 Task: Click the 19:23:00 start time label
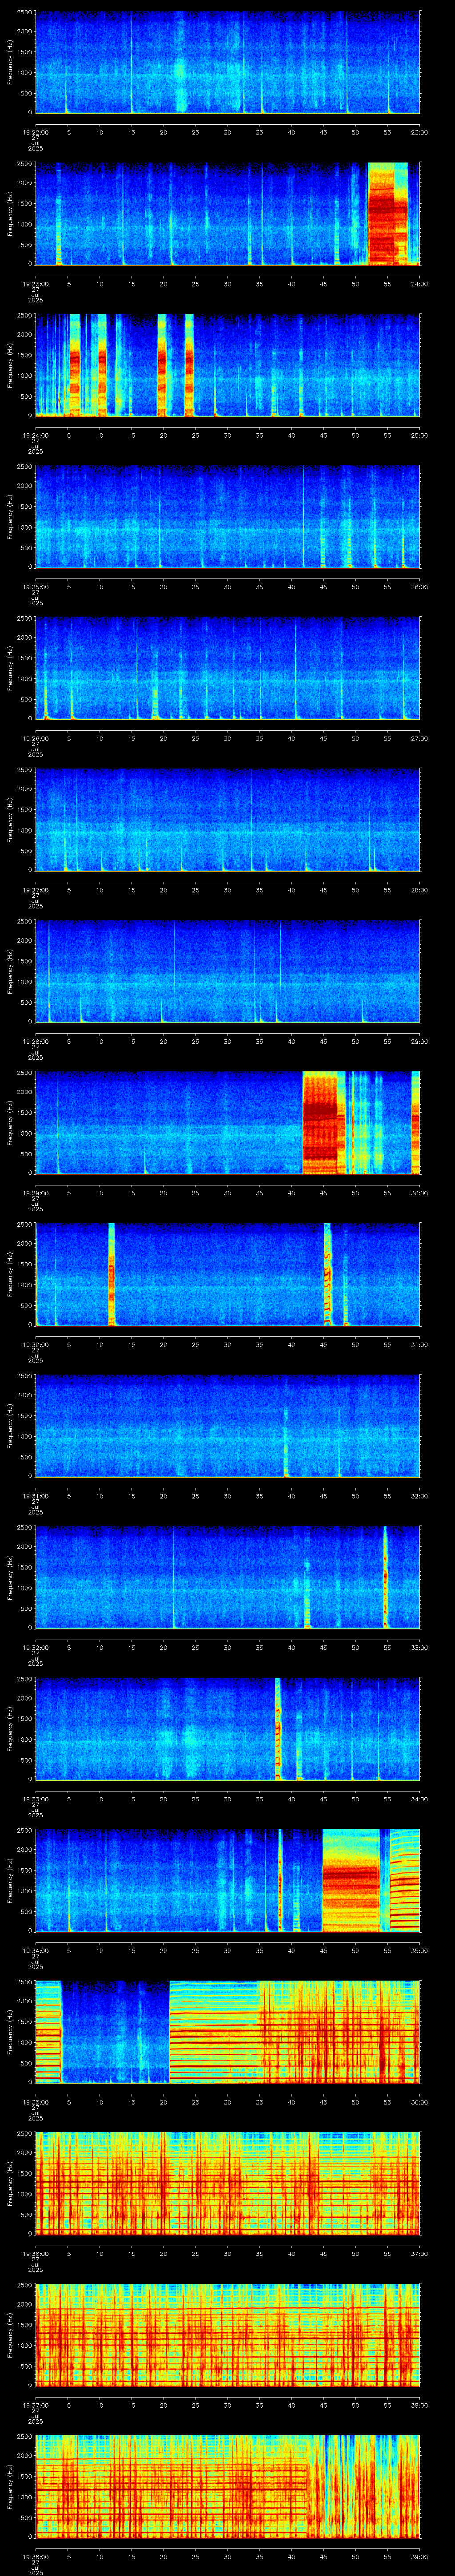(x=35, y=284)
